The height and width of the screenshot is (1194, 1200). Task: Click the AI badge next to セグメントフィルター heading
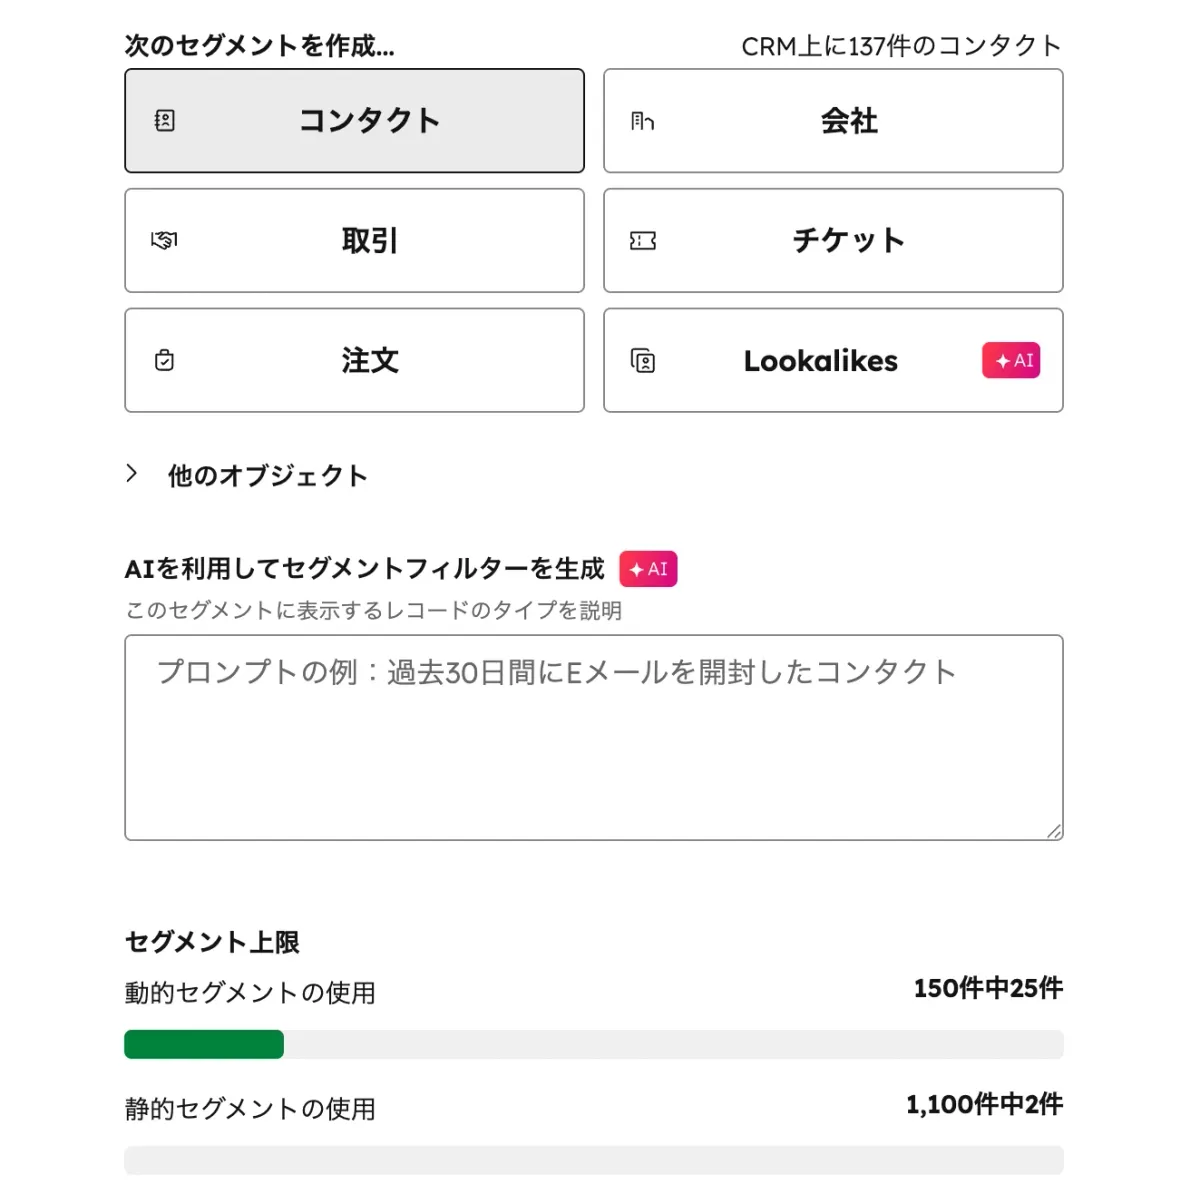click(648, 568)
